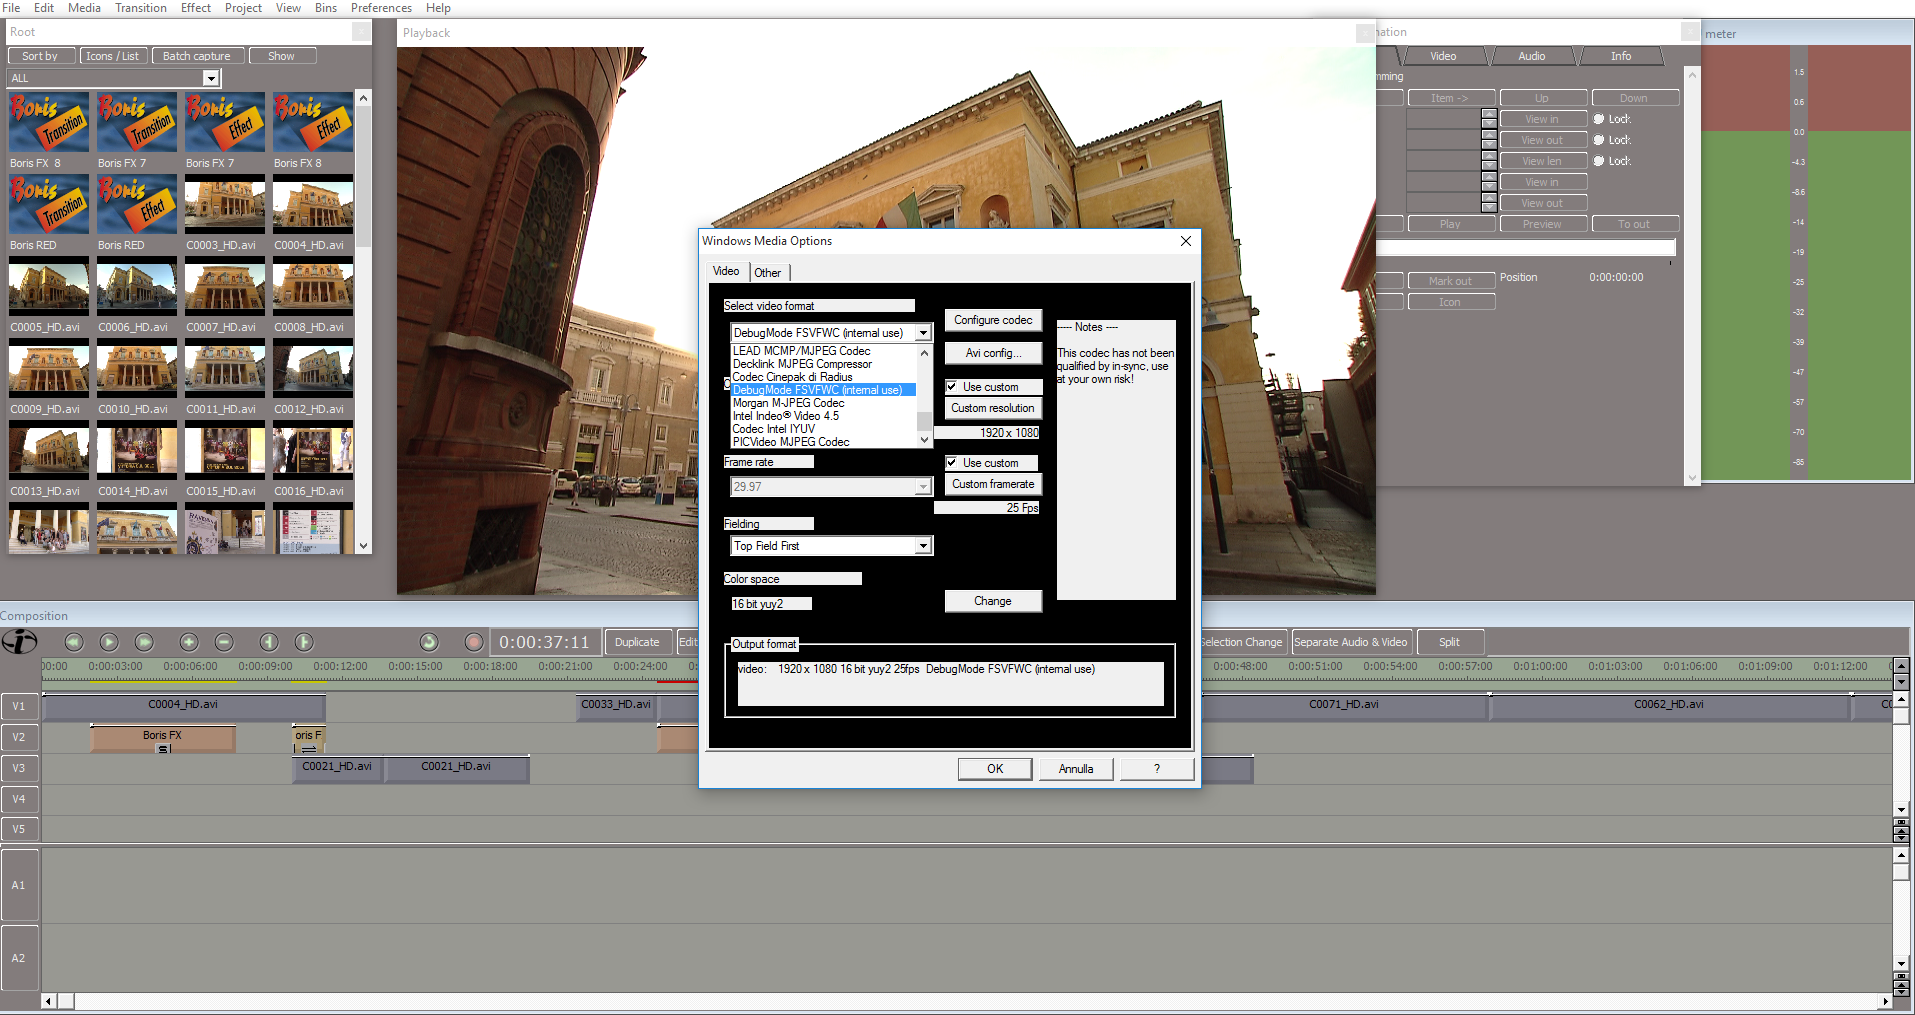Click the Custom framerate button
Image resolution: width=1915 pixels, height=1015 pixels.
993,484
